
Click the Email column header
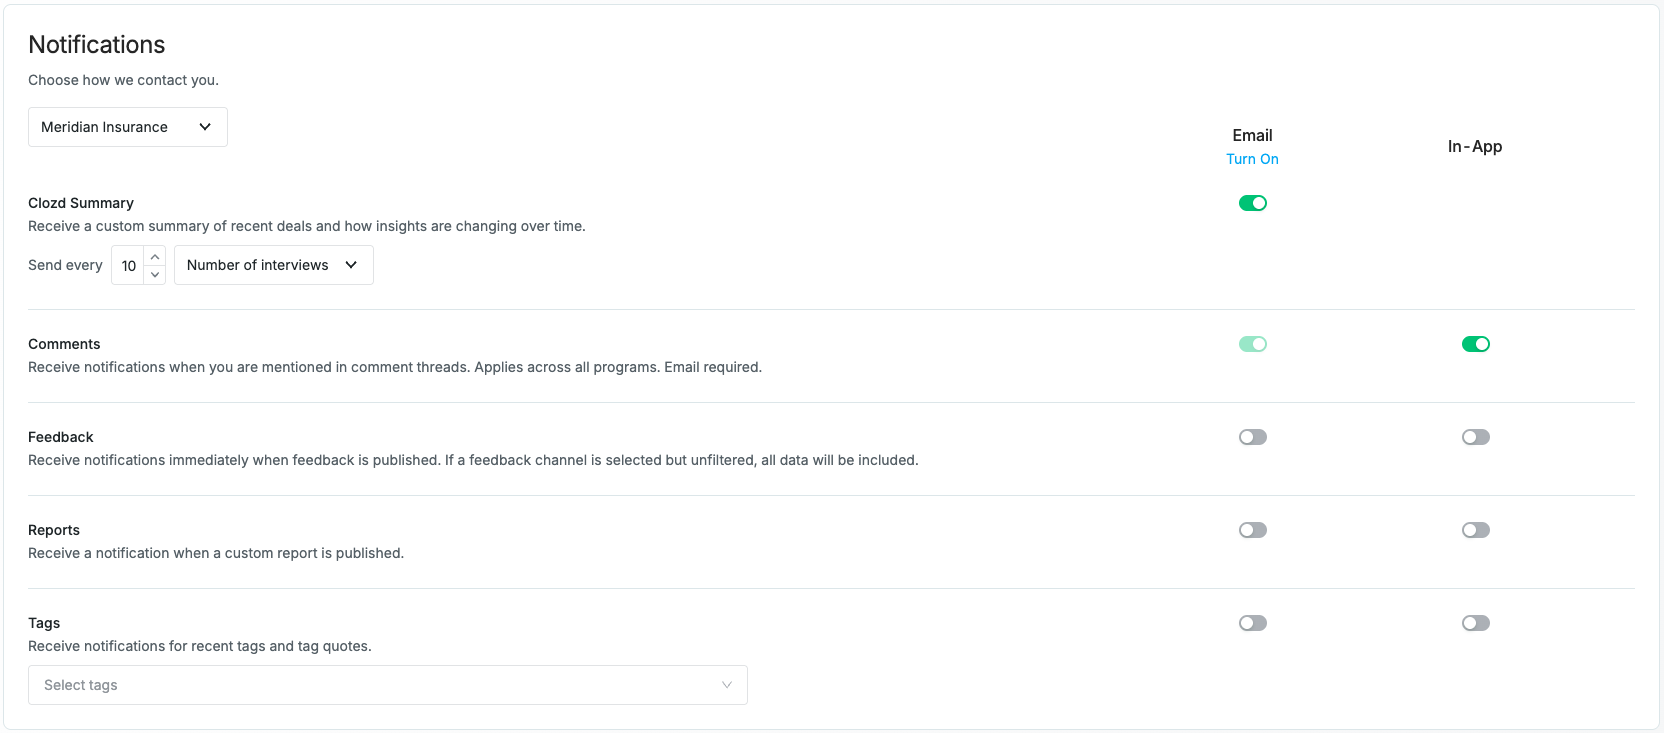(1252, 135)
